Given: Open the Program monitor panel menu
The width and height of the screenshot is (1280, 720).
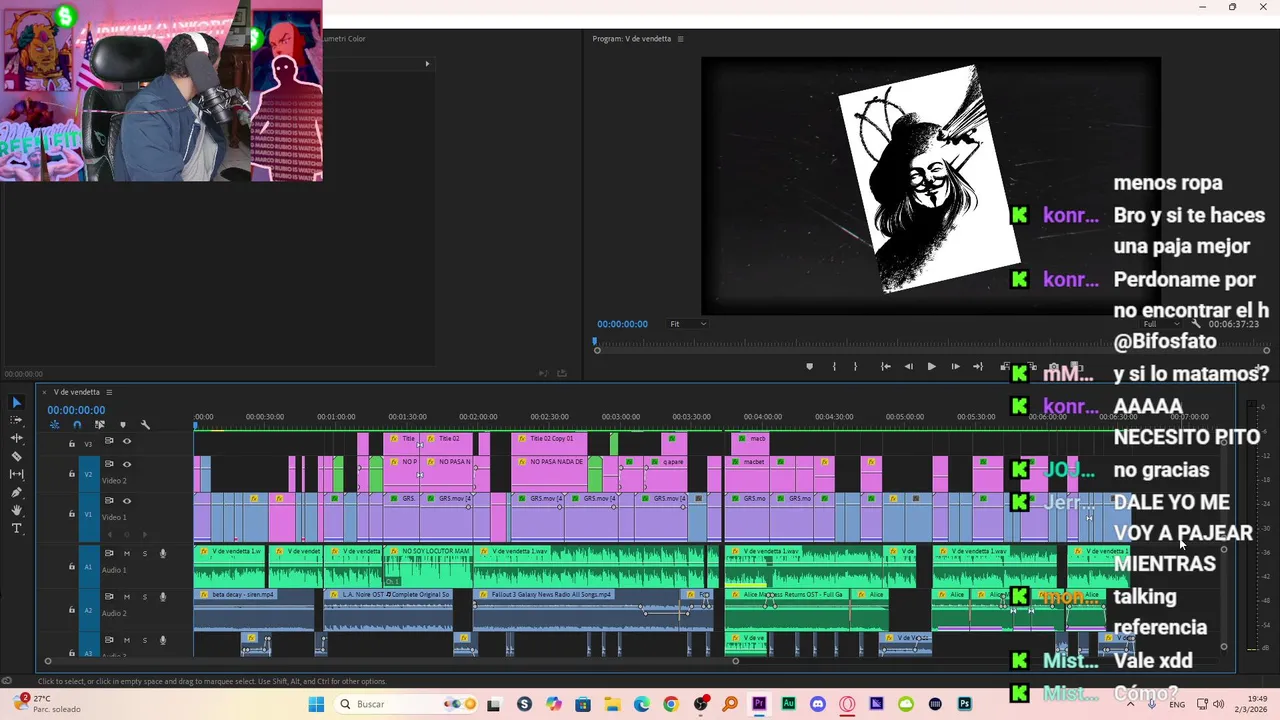Looking at the screenshot, I should pos(681,39).
